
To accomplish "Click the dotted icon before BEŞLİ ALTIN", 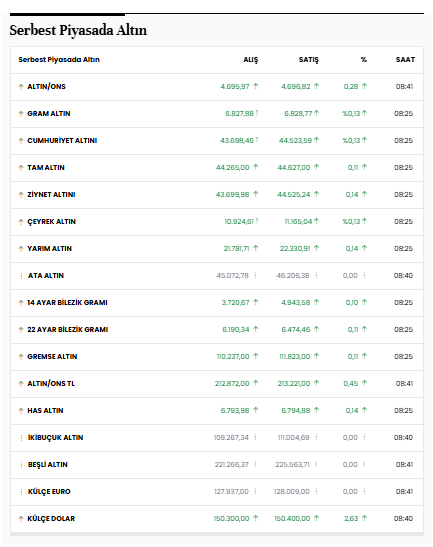I will [x=21, y=465].
